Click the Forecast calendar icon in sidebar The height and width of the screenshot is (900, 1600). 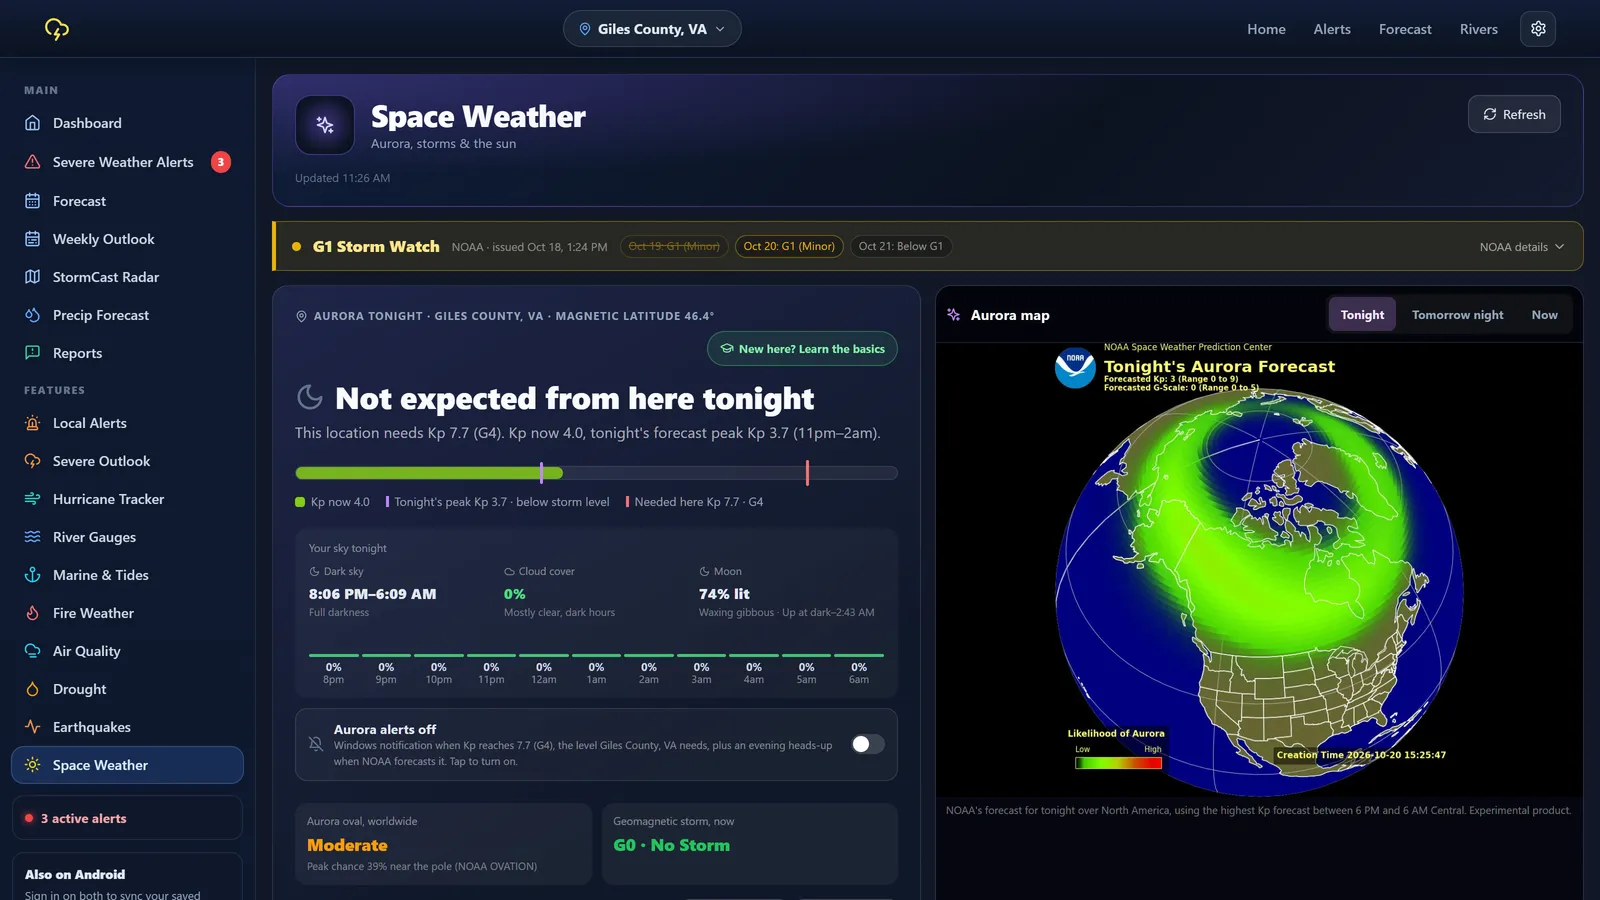(32, 201)
